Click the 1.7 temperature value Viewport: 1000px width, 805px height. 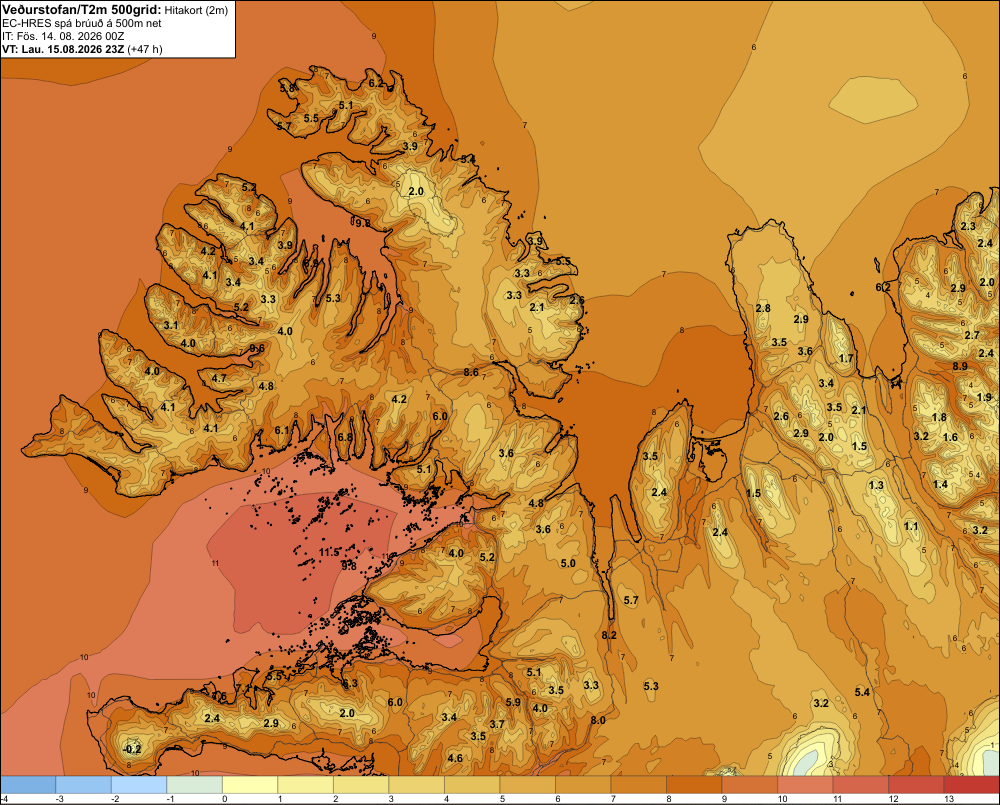tap(846, 358)
